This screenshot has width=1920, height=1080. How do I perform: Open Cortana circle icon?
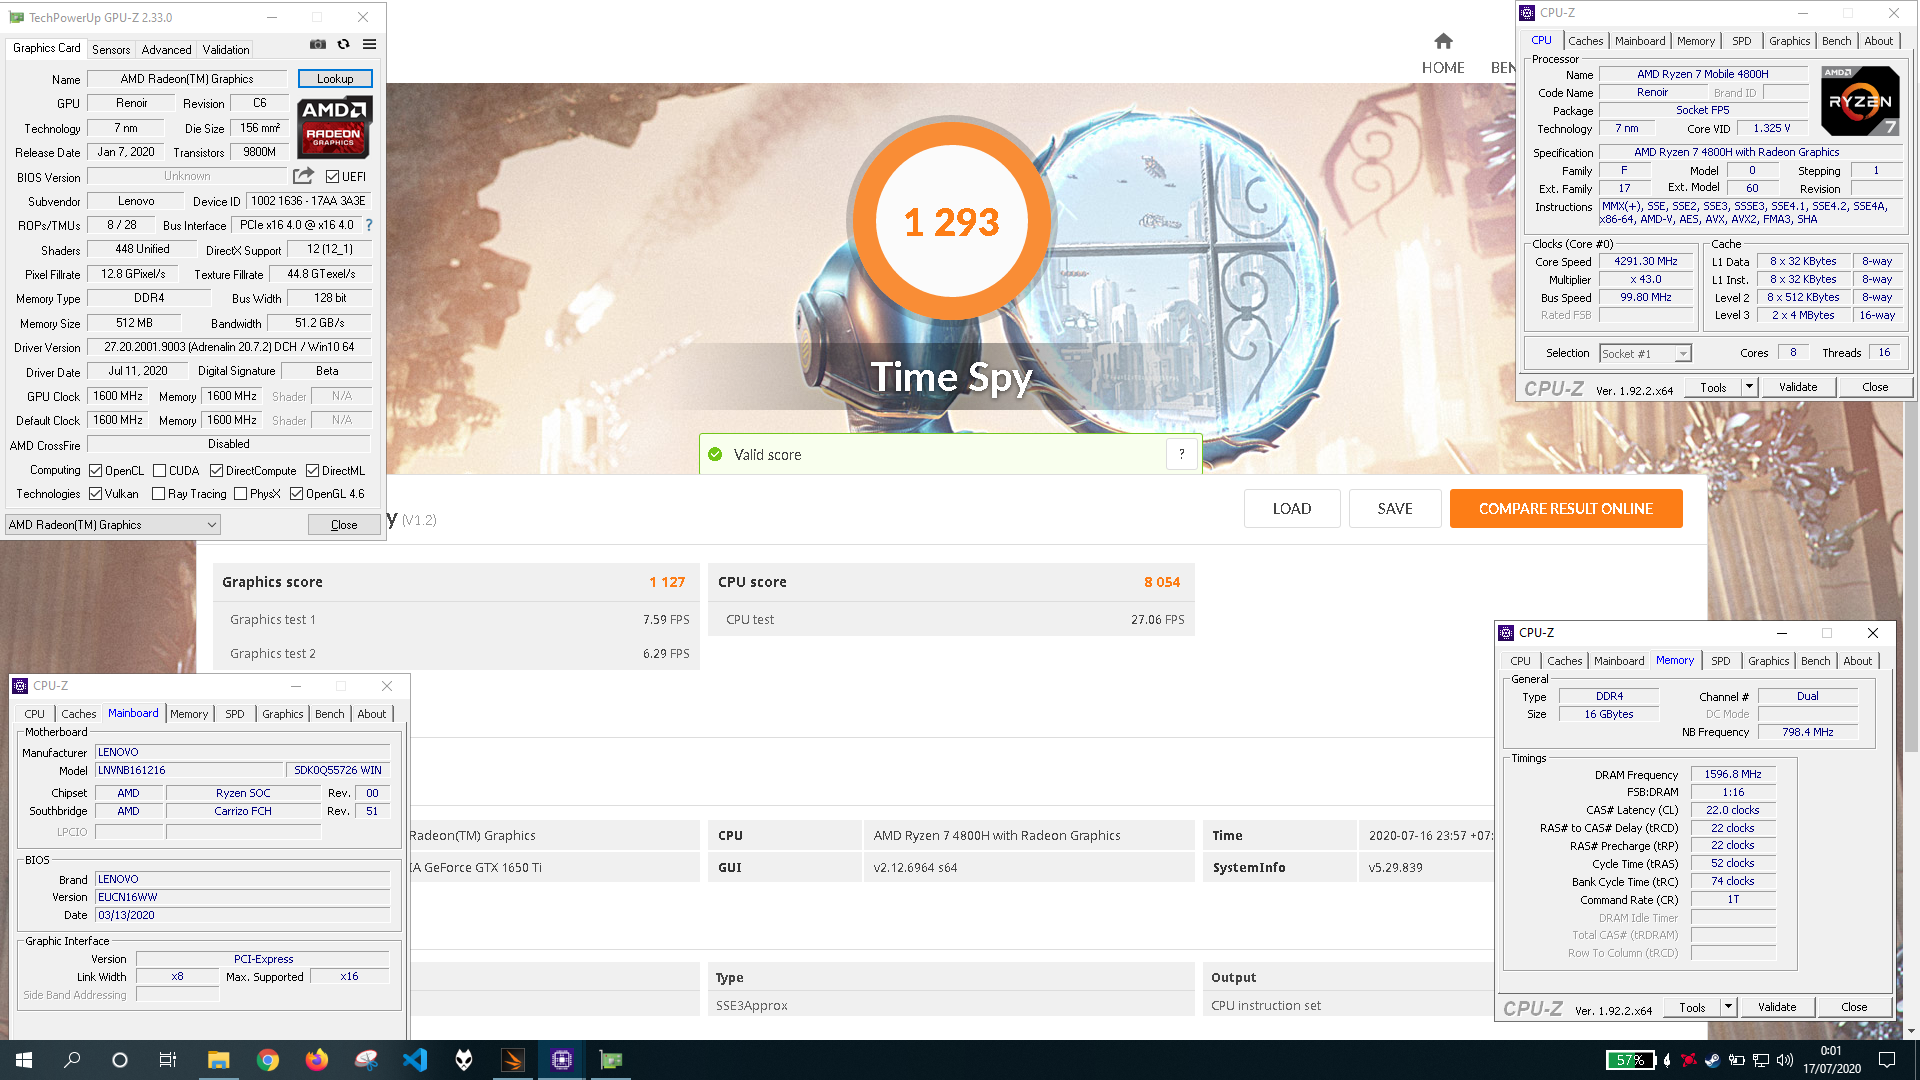120,1060
